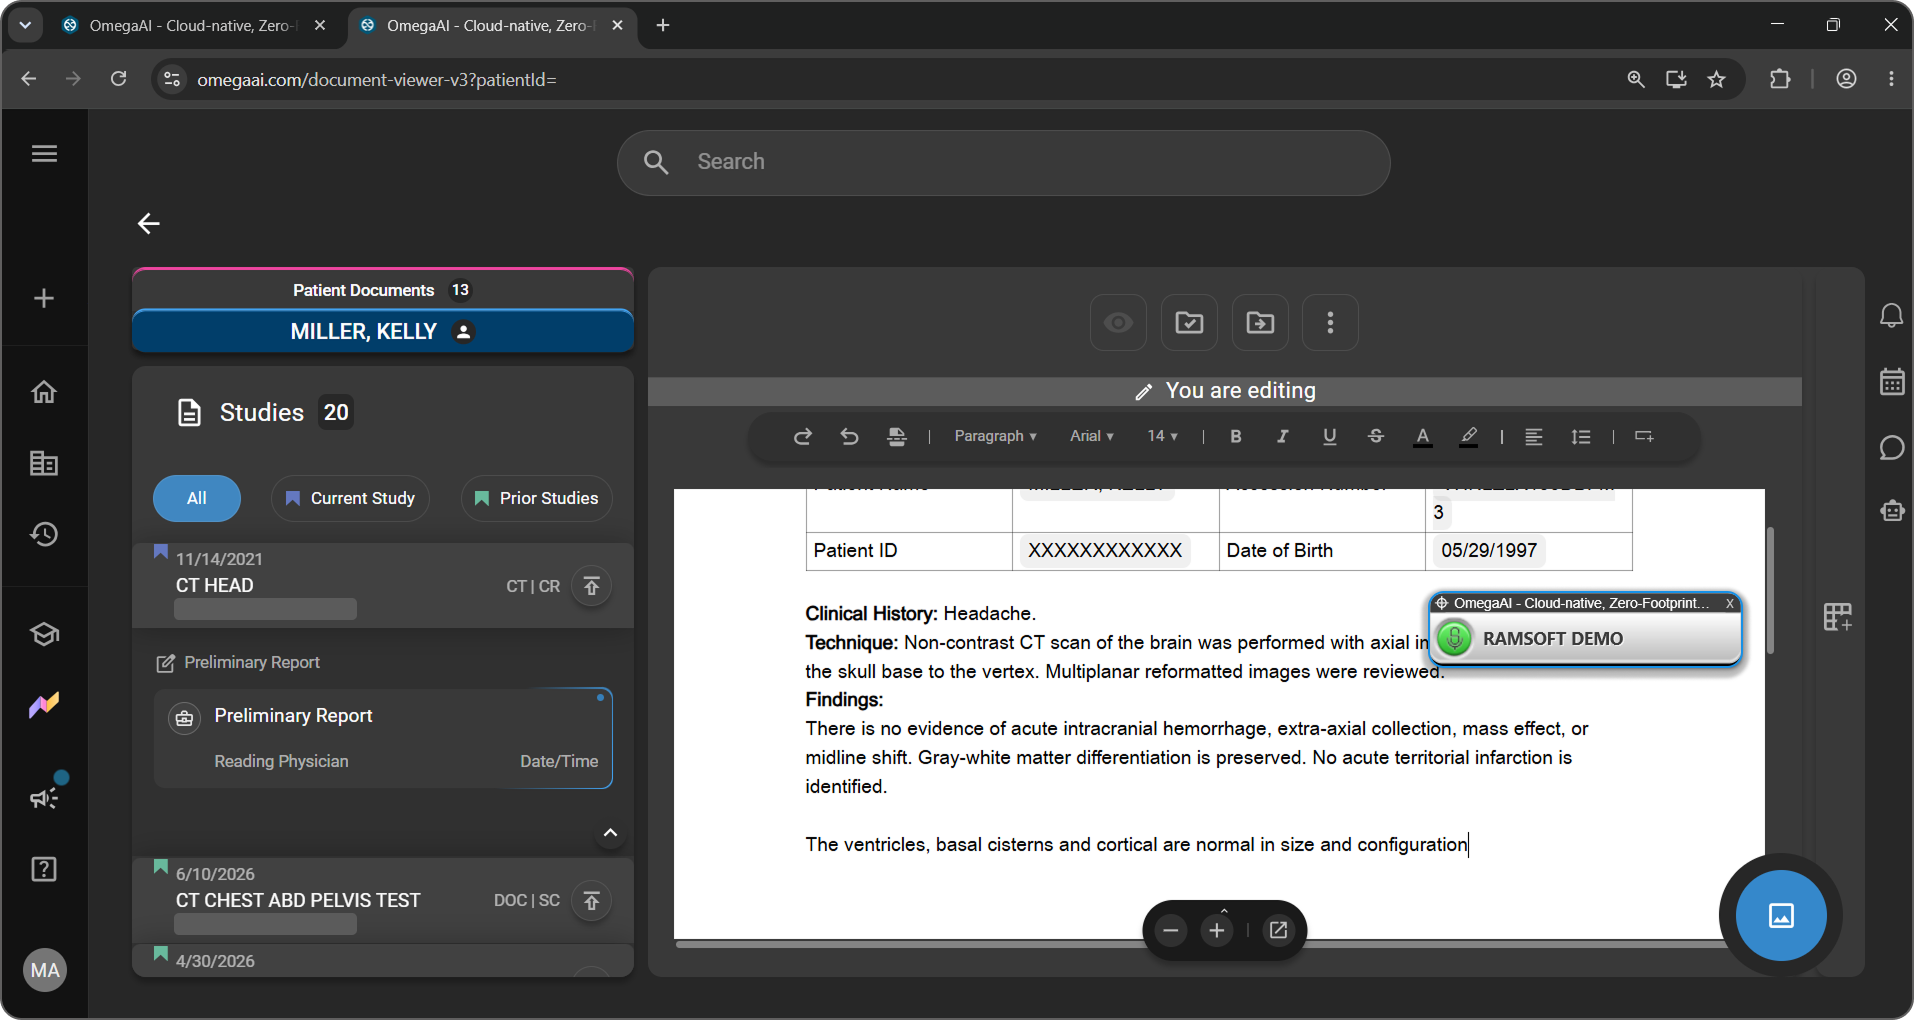1914x1020 pixels.
Task: Filter by Prior Studies
Action: pos(537,498)
